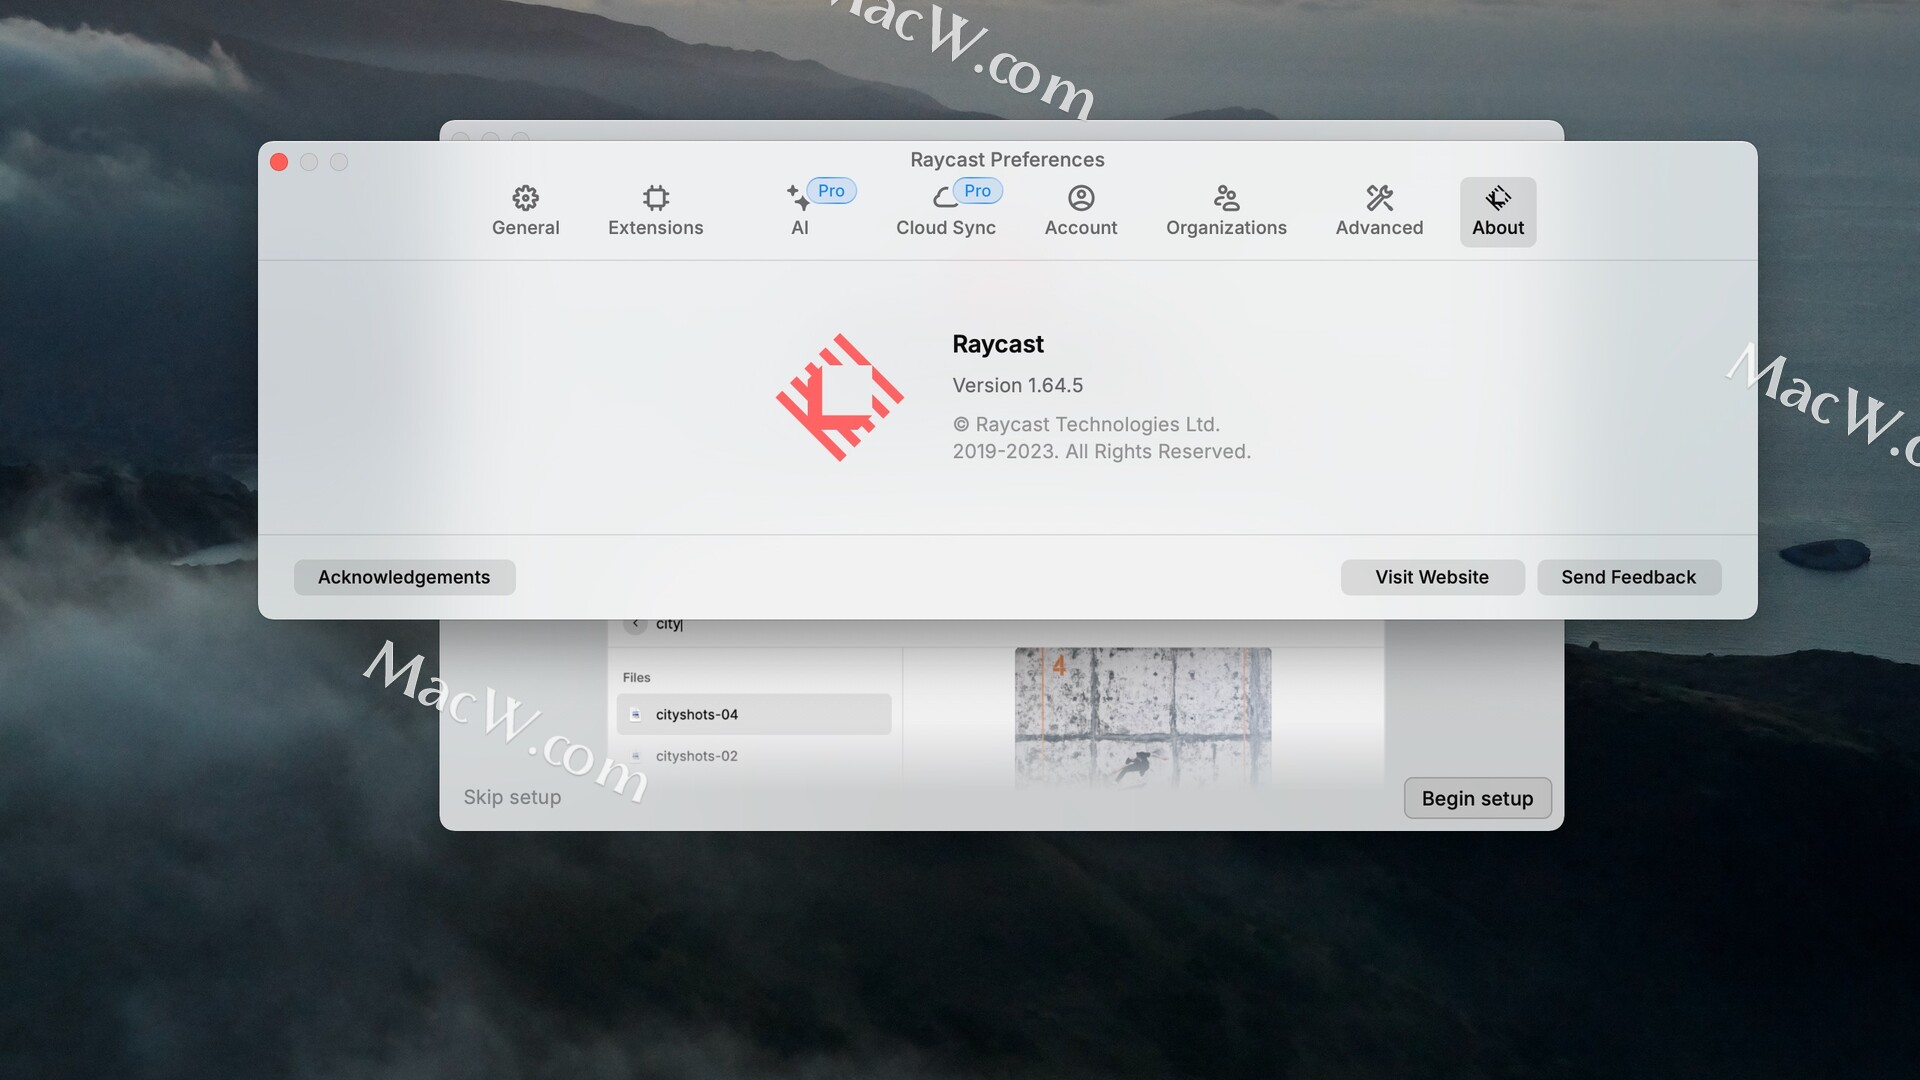The width and height of the screenshot is (1920, 1080).
Task: Click the Files section header
Action: [x=636, y=677]
